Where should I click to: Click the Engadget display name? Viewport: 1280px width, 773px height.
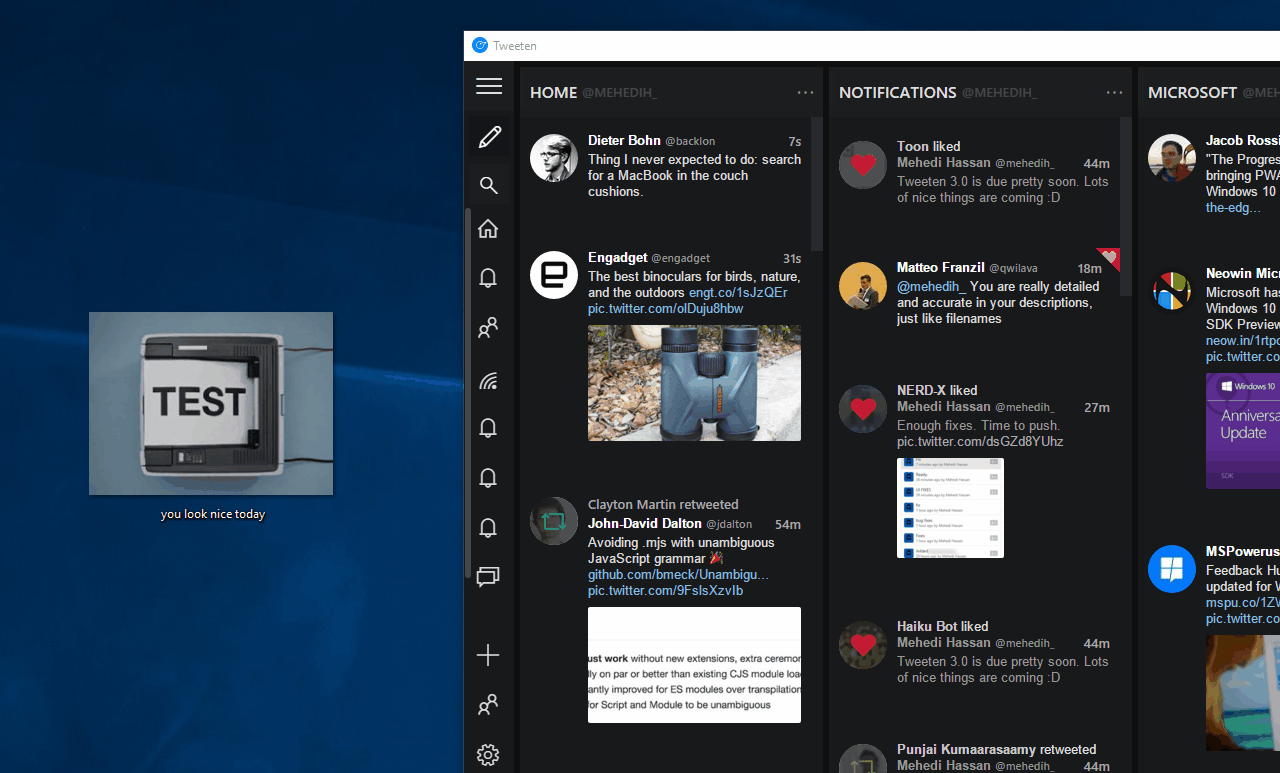pos(618,258)
